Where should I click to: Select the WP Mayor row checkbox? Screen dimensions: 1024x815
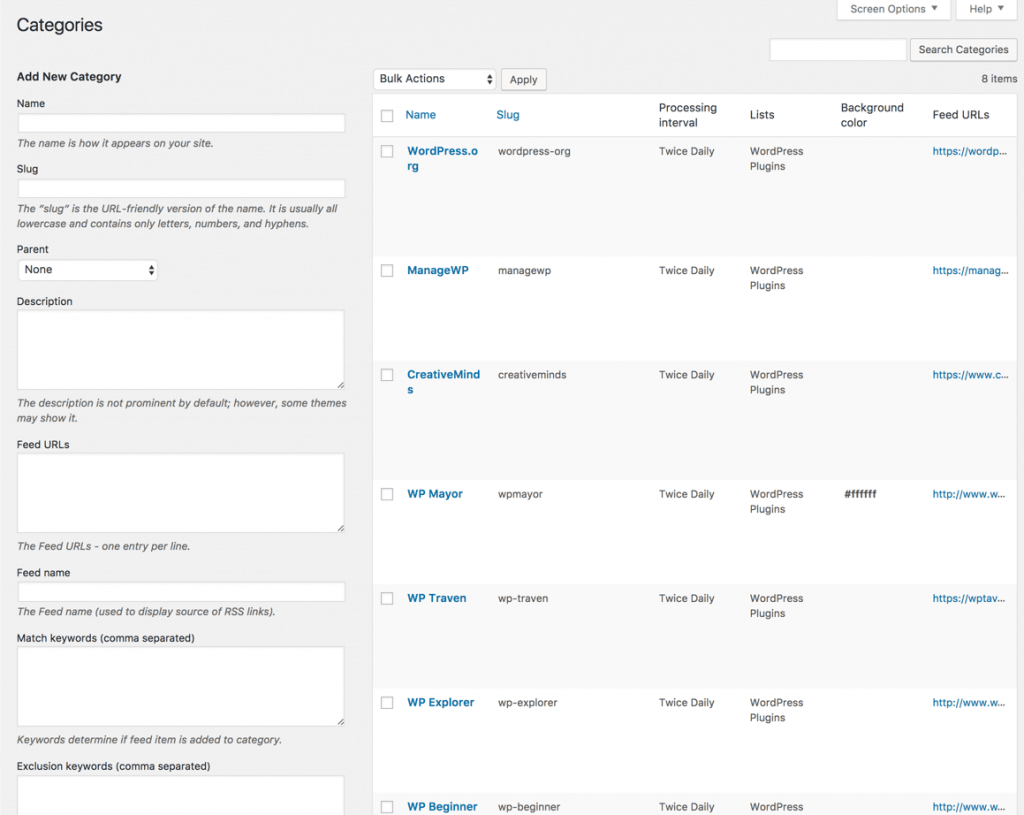(387, 495)
